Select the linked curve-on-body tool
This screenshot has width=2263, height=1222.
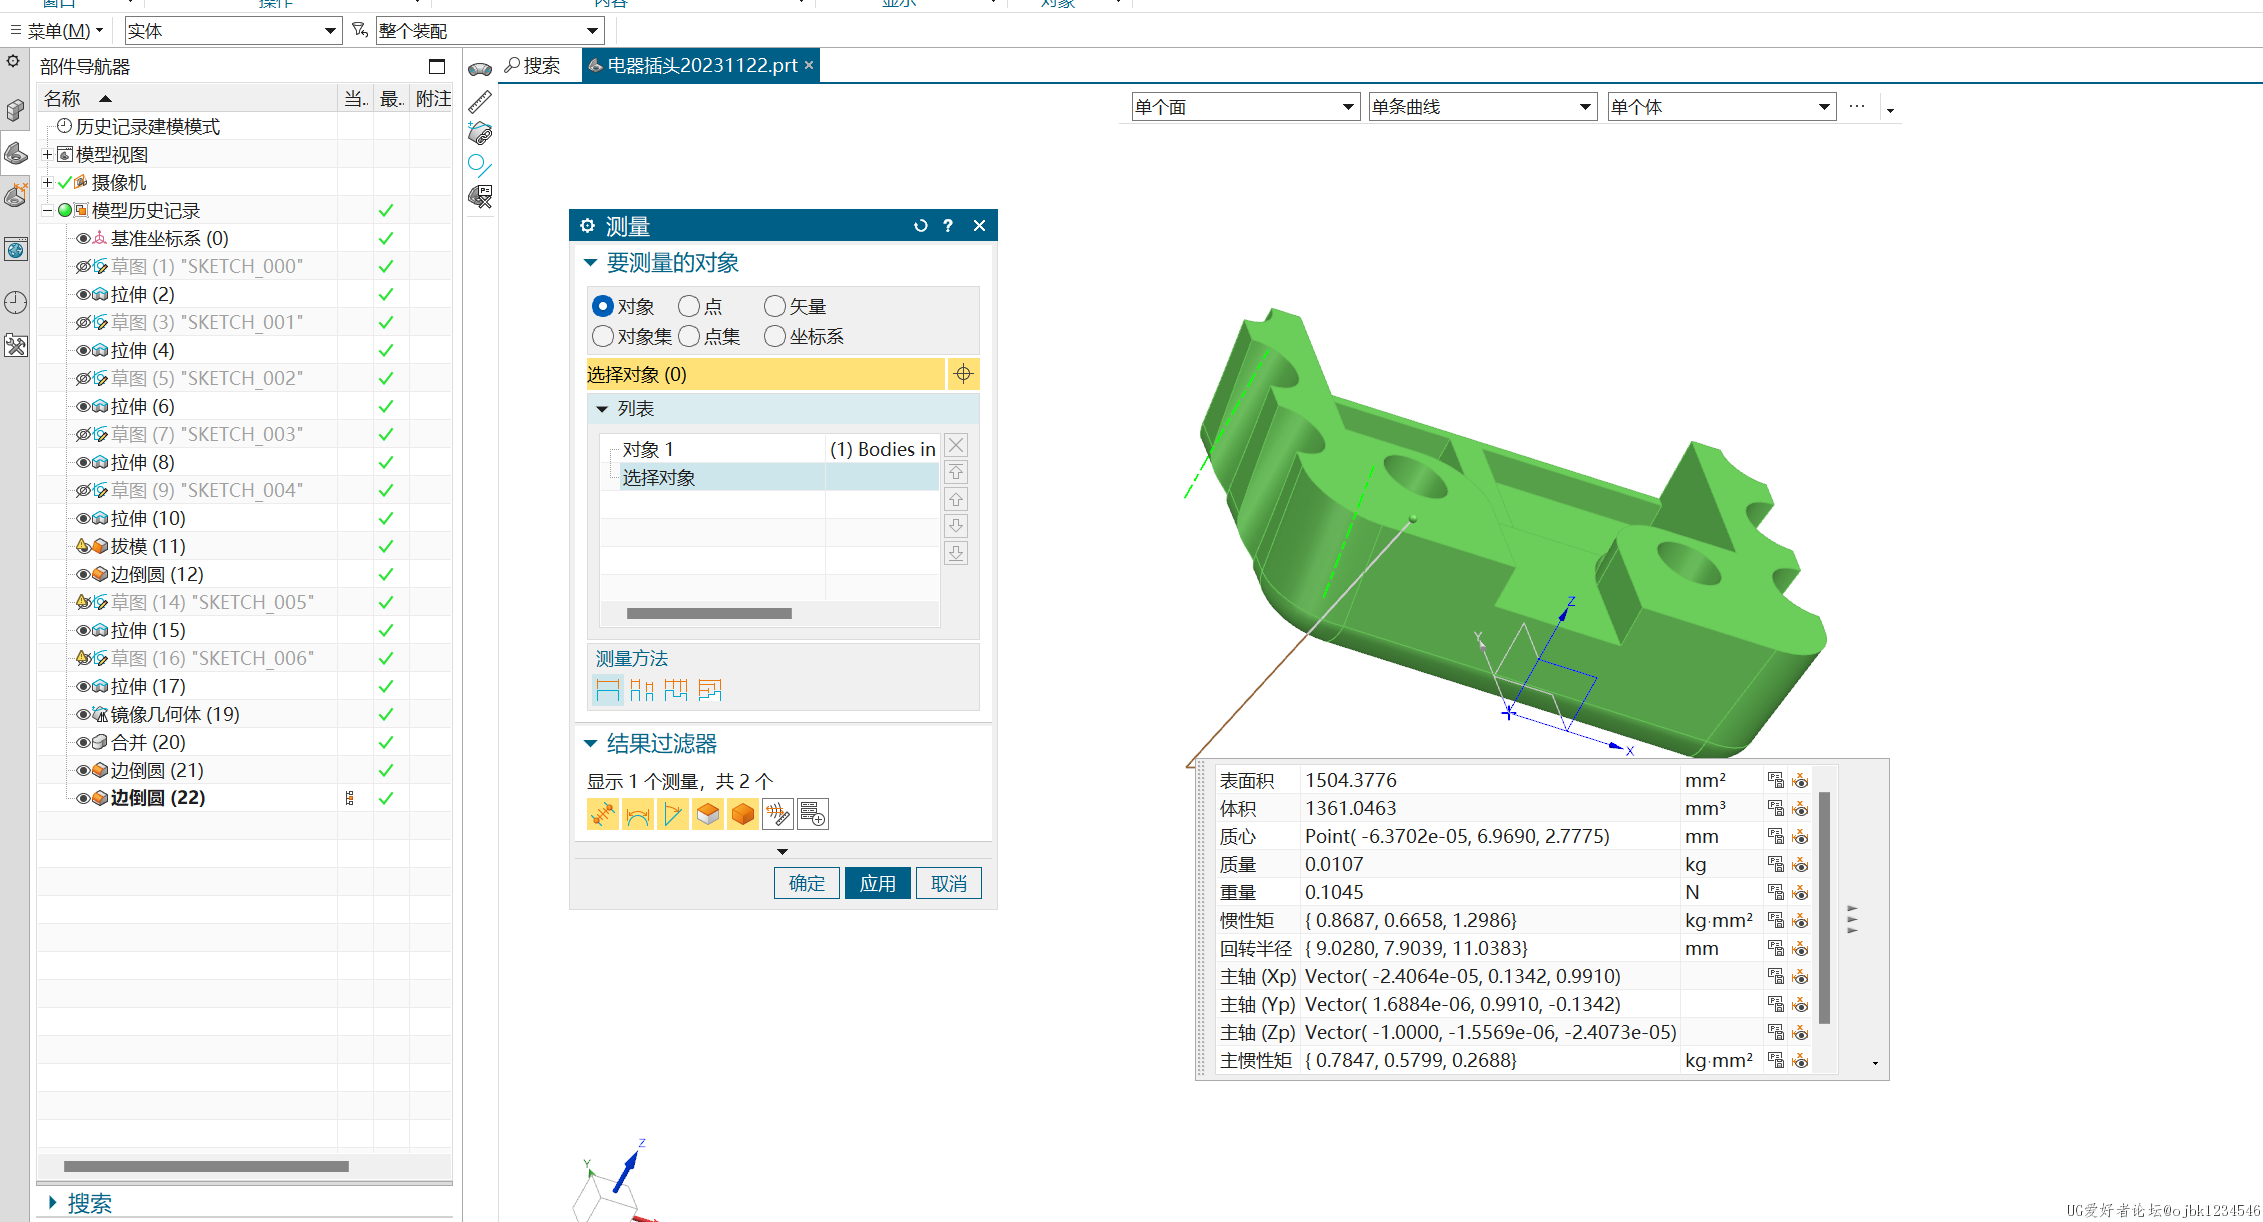(x=480, y=132)
